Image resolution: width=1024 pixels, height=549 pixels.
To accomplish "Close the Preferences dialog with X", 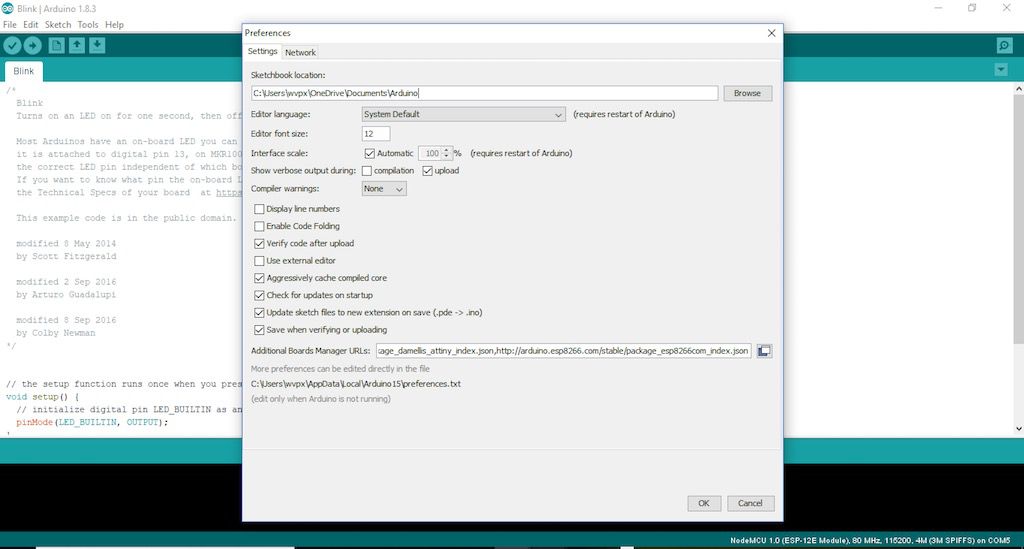I will click(771, 33).
